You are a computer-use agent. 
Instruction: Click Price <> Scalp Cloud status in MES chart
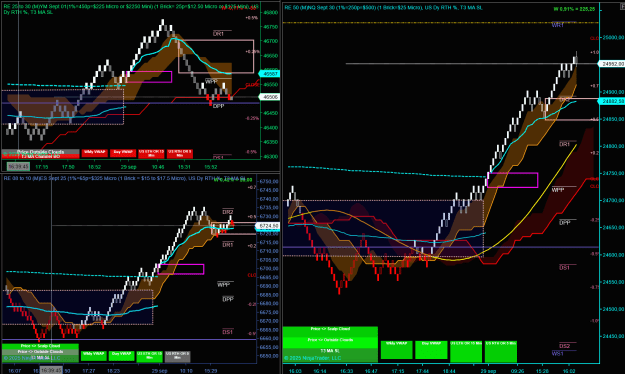[40, 346]
